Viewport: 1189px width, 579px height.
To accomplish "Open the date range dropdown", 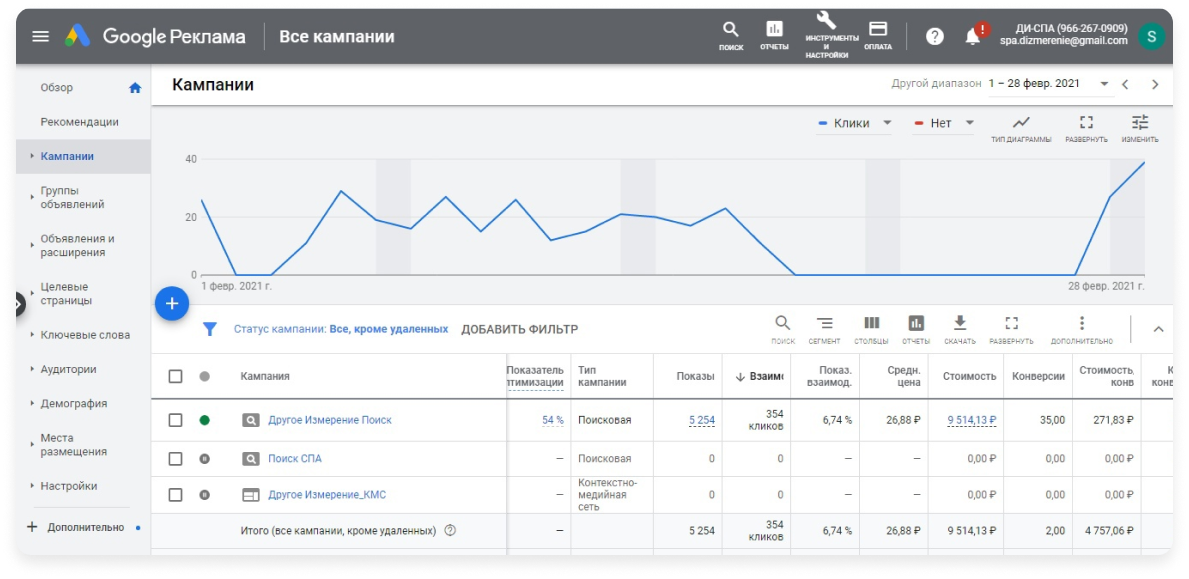I will (x=1050, y=84).
